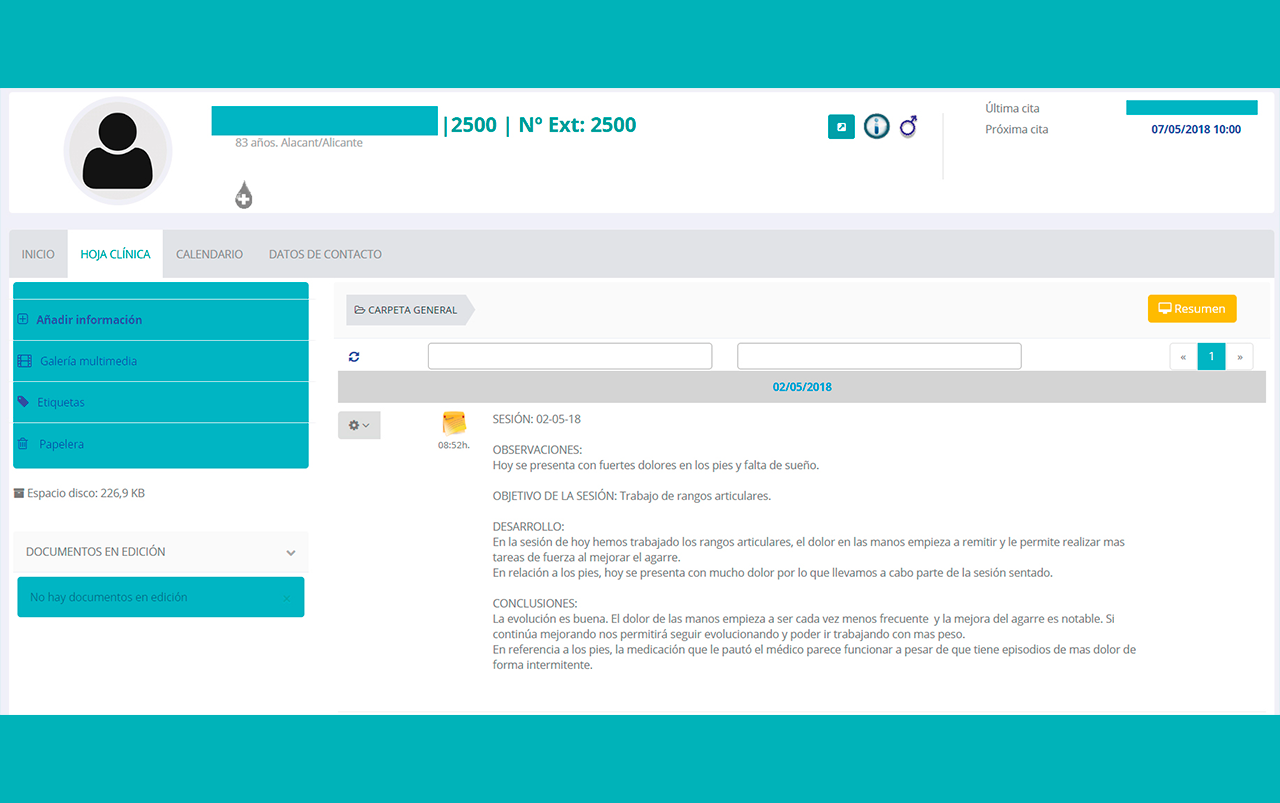Click the male gender symbol icon
The image size is (1280, 803).
908,127
